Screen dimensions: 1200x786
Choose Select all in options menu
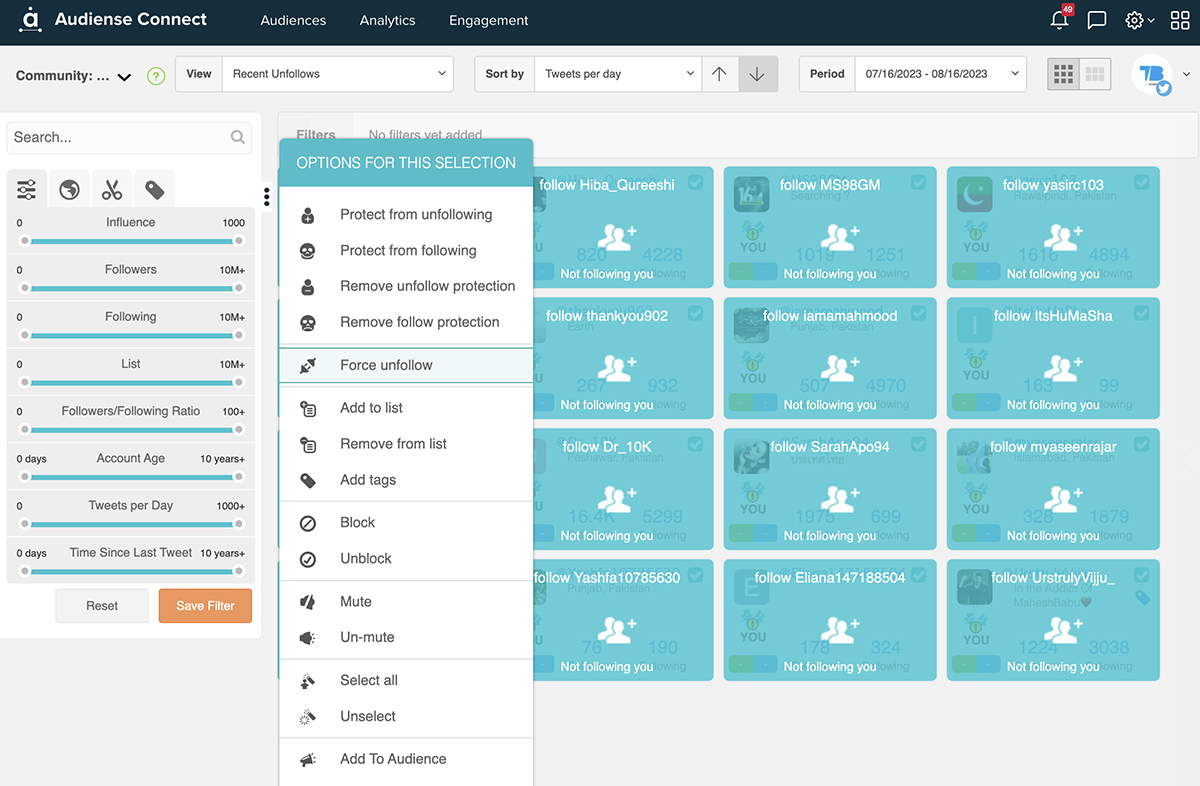click(406, 681)
